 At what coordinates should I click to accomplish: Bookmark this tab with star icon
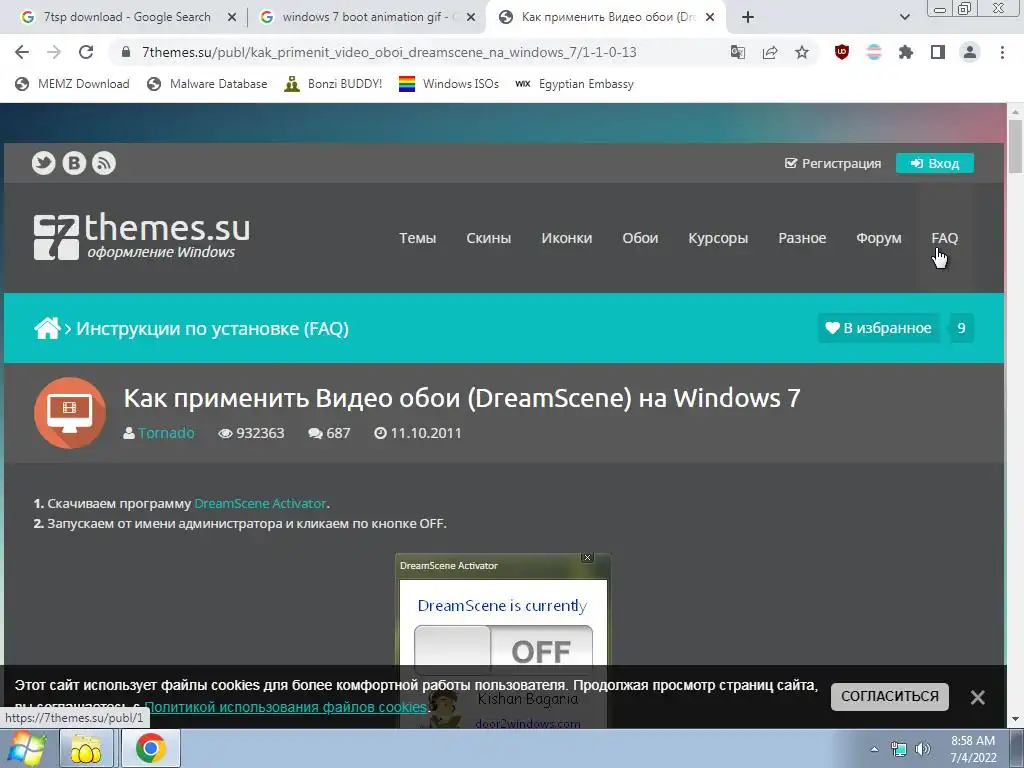(802, 52)
